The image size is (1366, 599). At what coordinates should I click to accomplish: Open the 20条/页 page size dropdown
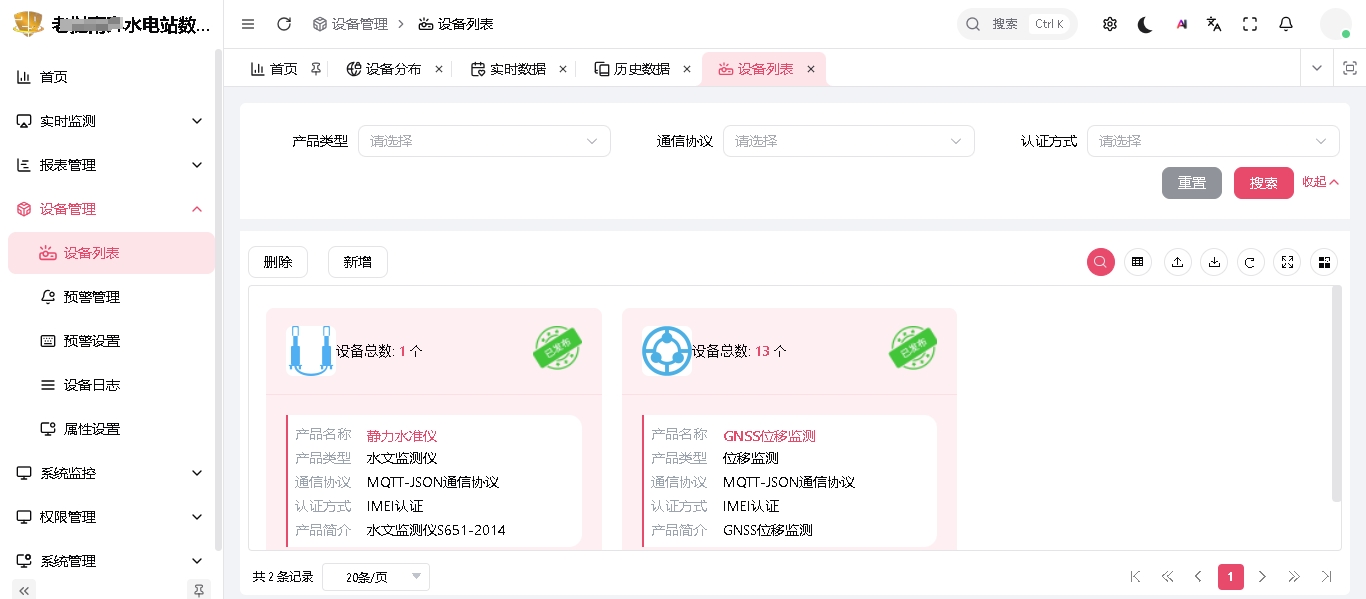click(x=376, y=577)
